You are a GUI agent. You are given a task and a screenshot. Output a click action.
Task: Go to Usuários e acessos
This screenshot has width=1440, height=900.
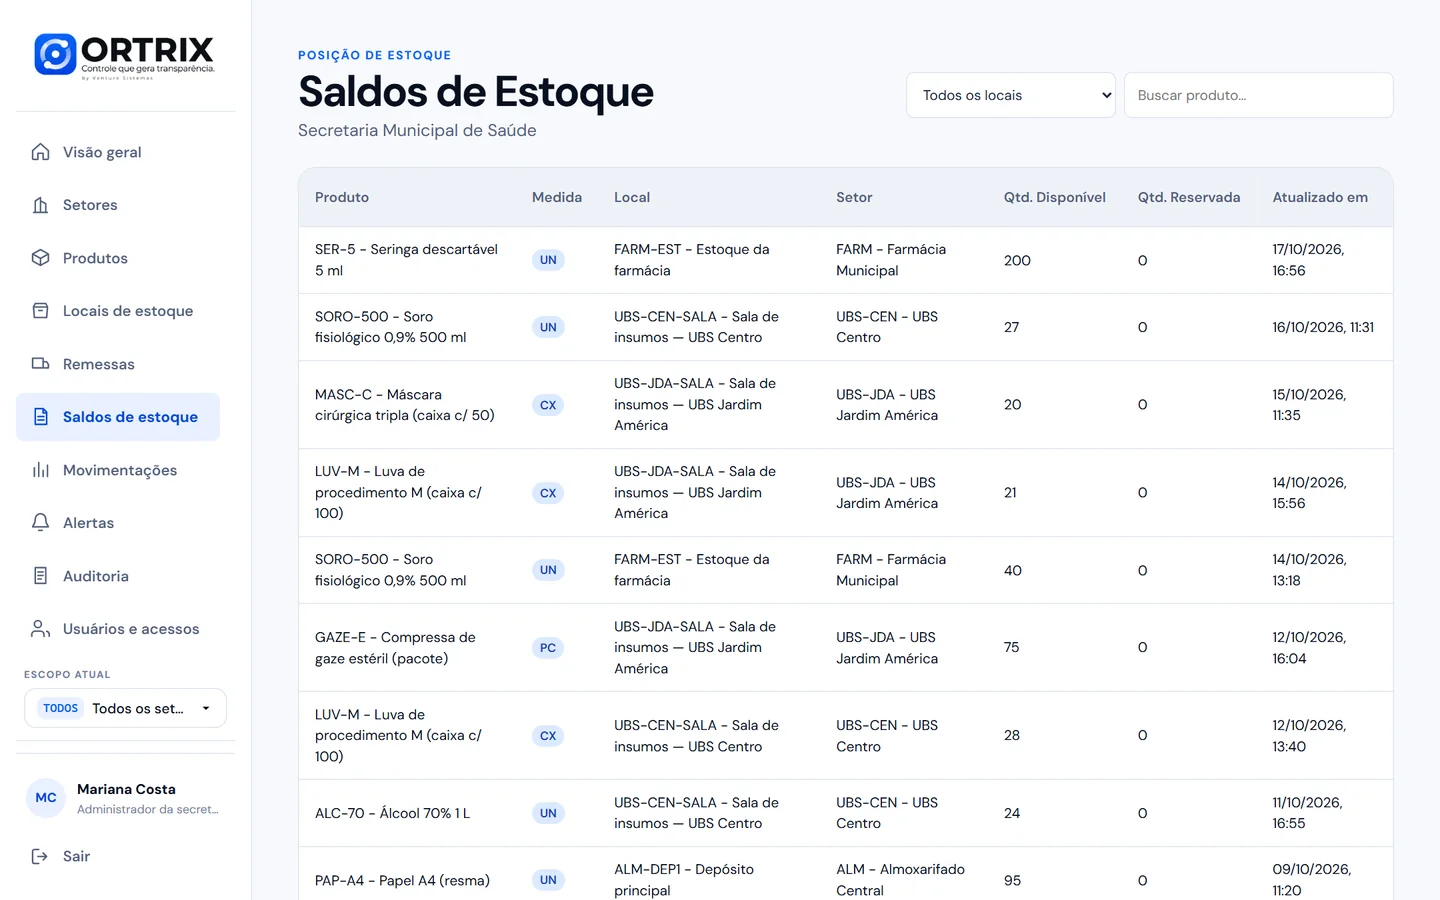coord(118,629)
